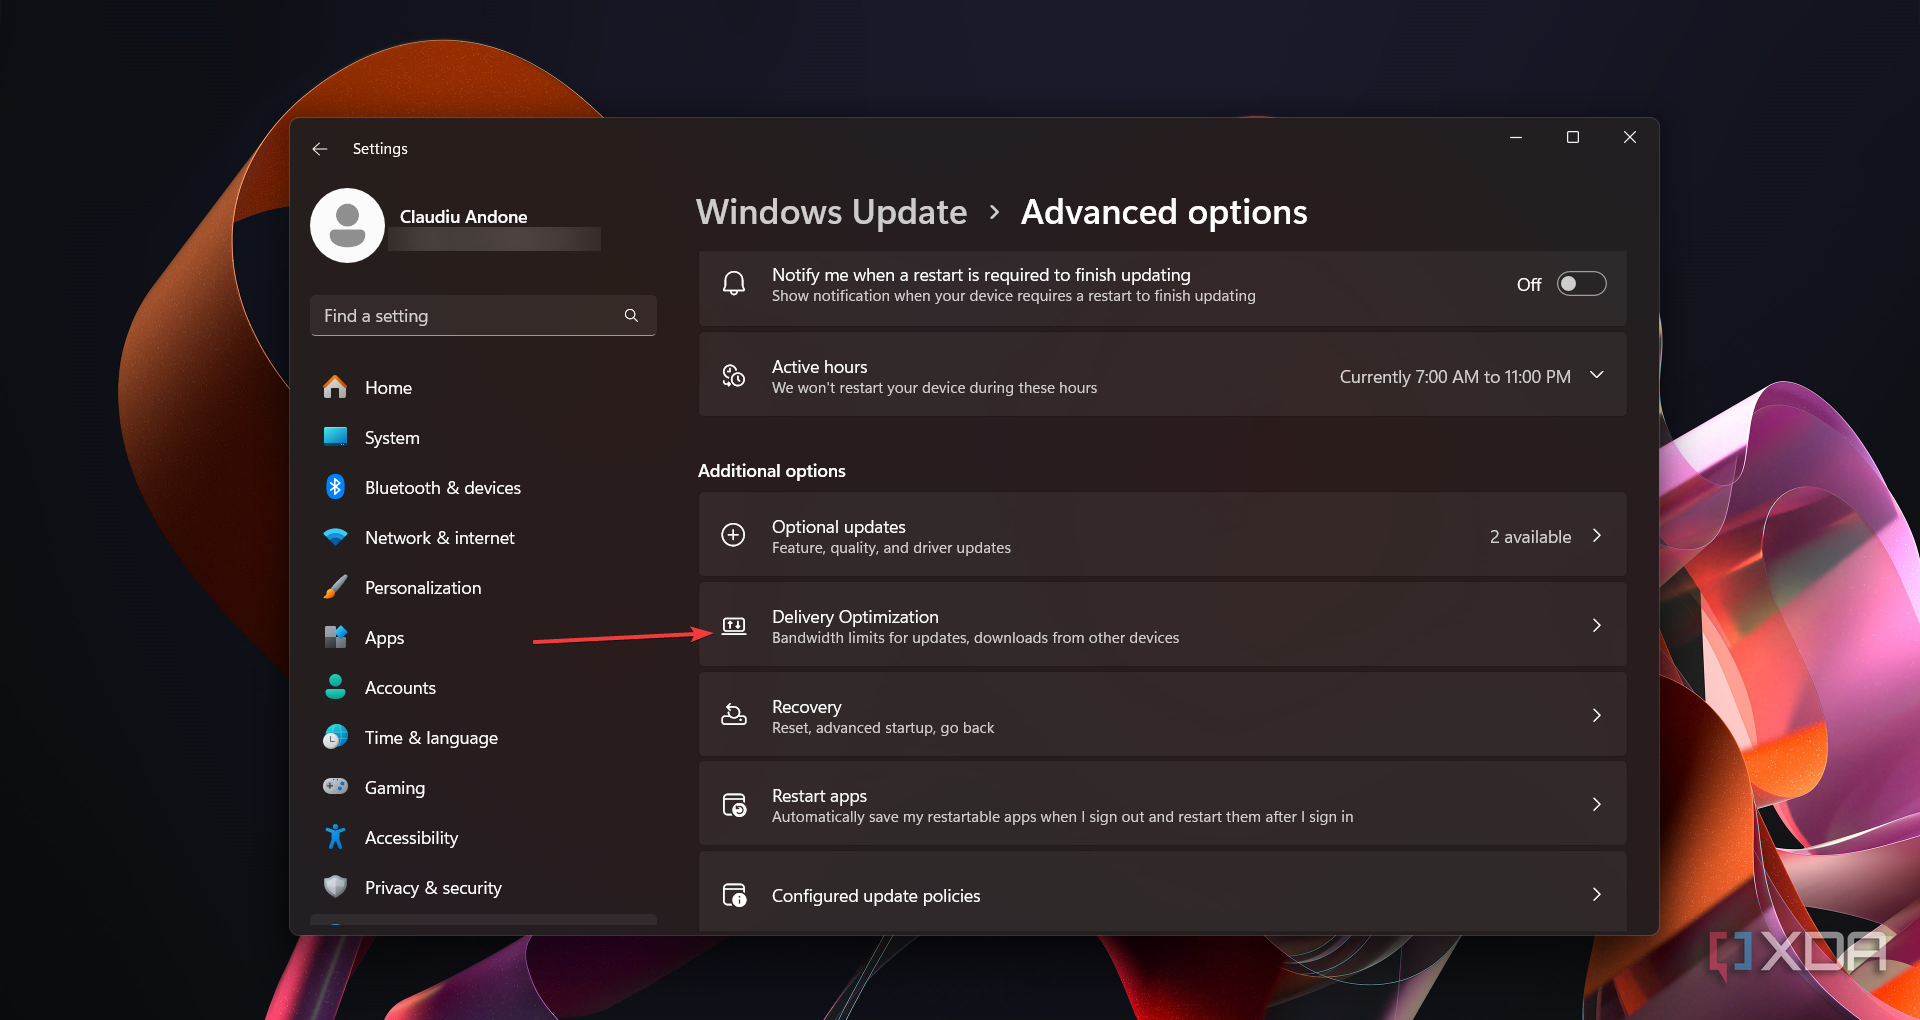Open the Recovery row
This screenshot has width=1920, height=1020.
coord(1162,715)
